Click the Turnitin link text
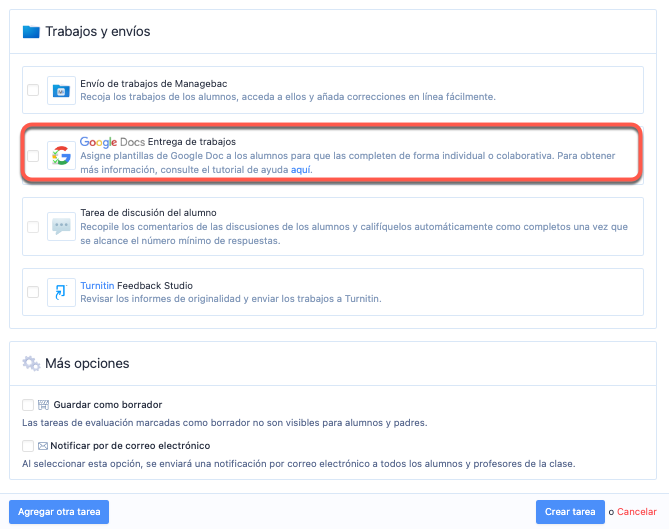 point(99,285)
